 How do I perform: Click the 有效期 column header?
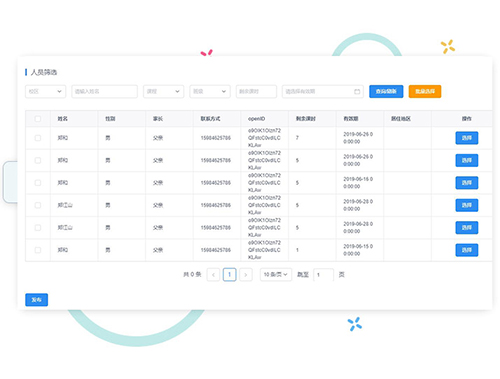pyautogui.click(x=351, y=119)
